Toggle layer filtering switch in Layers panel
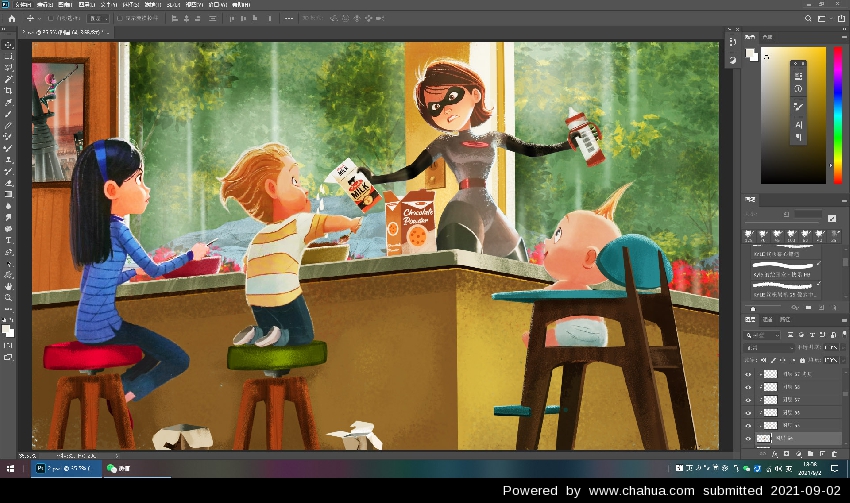Screen dimensions: 850x503 click(x=844, y=334)
